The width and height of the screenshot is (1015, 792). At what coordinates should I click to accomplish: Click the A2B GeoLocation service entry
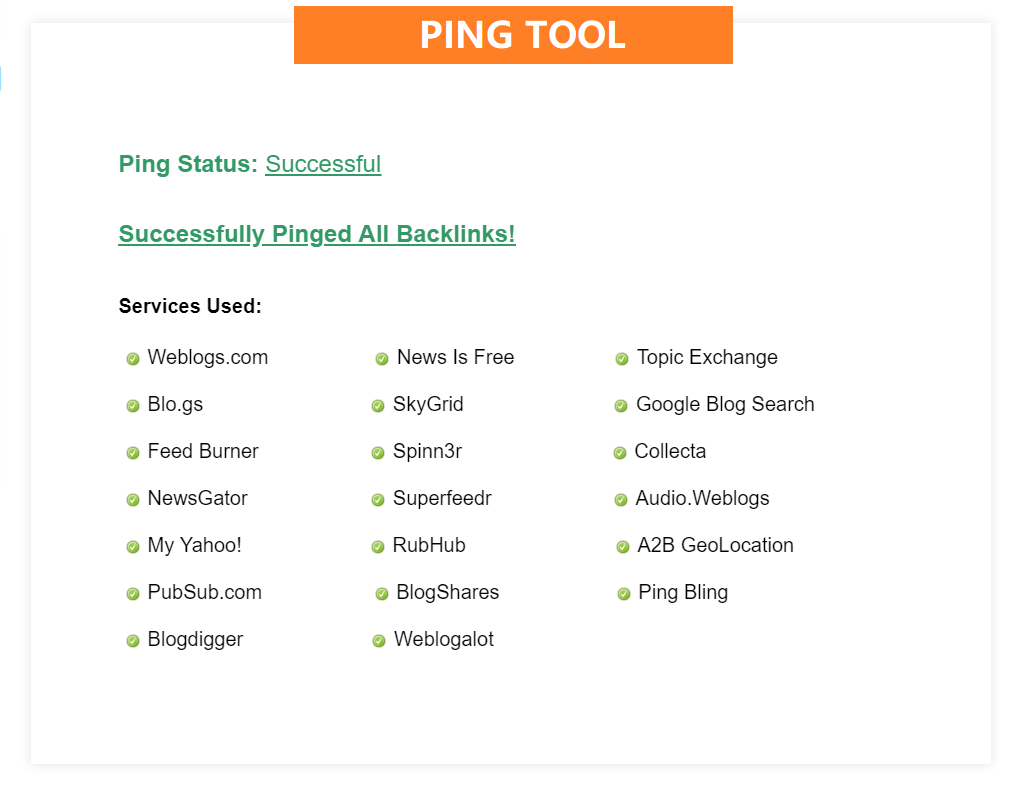[x=715, y=545]
